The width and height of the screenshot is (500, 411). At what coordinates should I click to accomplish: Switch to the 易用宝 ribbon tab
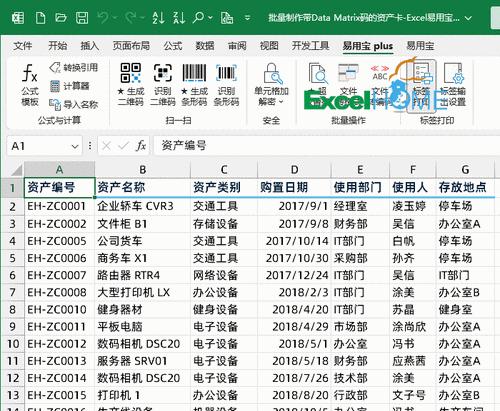pyautogui.click(x=420, y=46)
